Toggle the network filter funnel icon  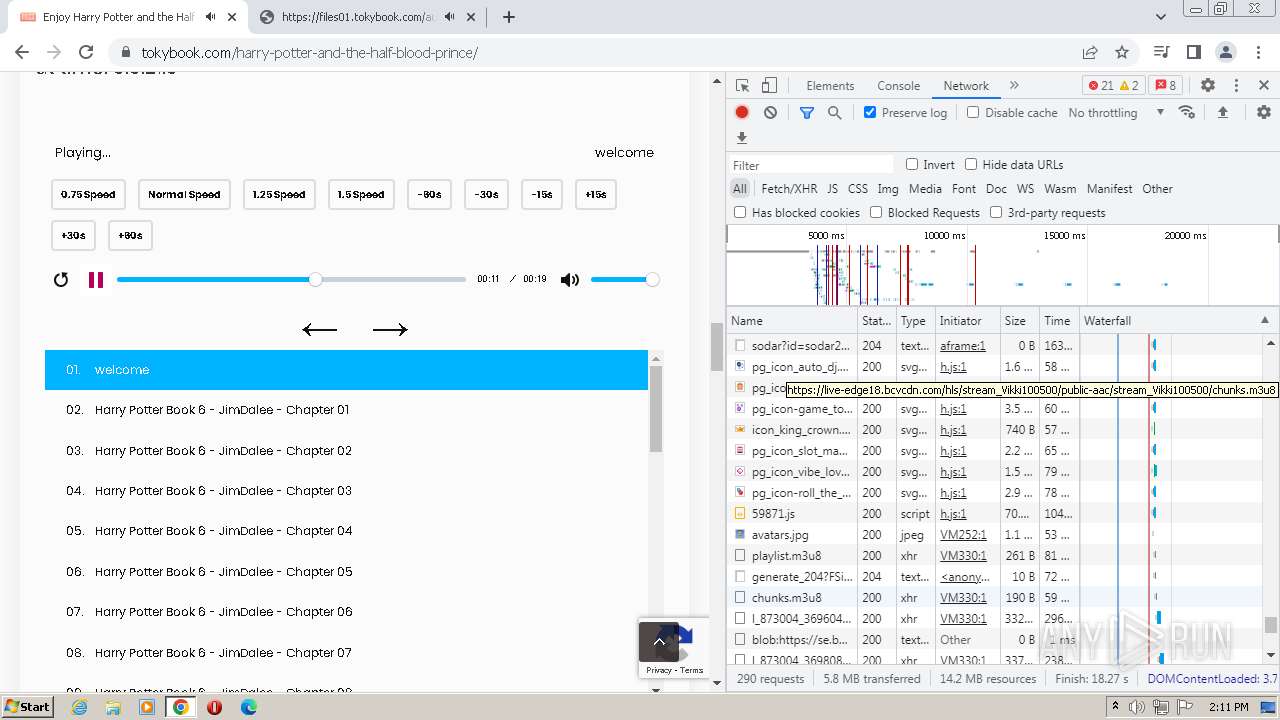[x=807, y=113]
